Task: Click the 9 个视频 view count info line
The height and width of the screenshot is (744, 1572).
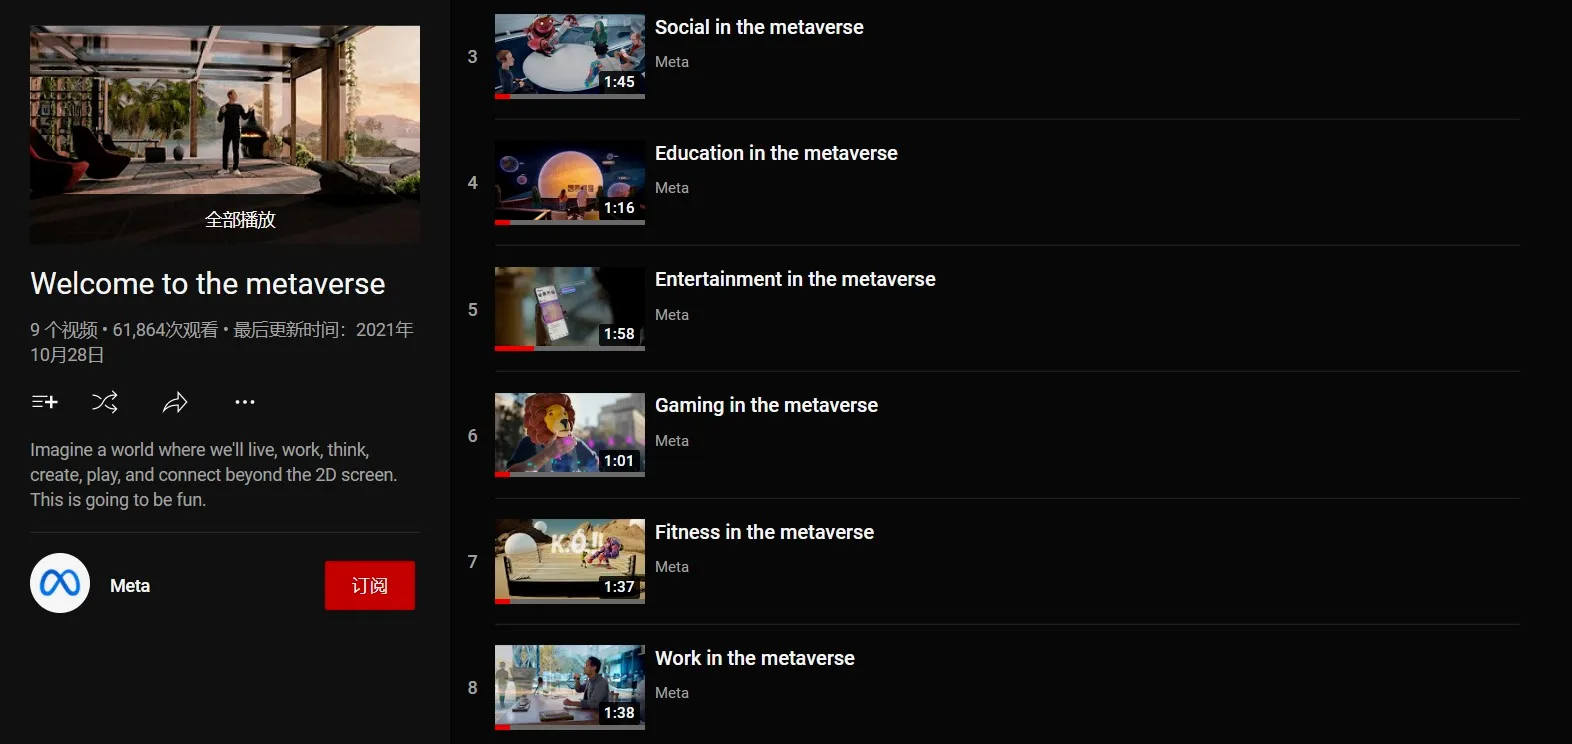Action: click(x=222, y=342)
